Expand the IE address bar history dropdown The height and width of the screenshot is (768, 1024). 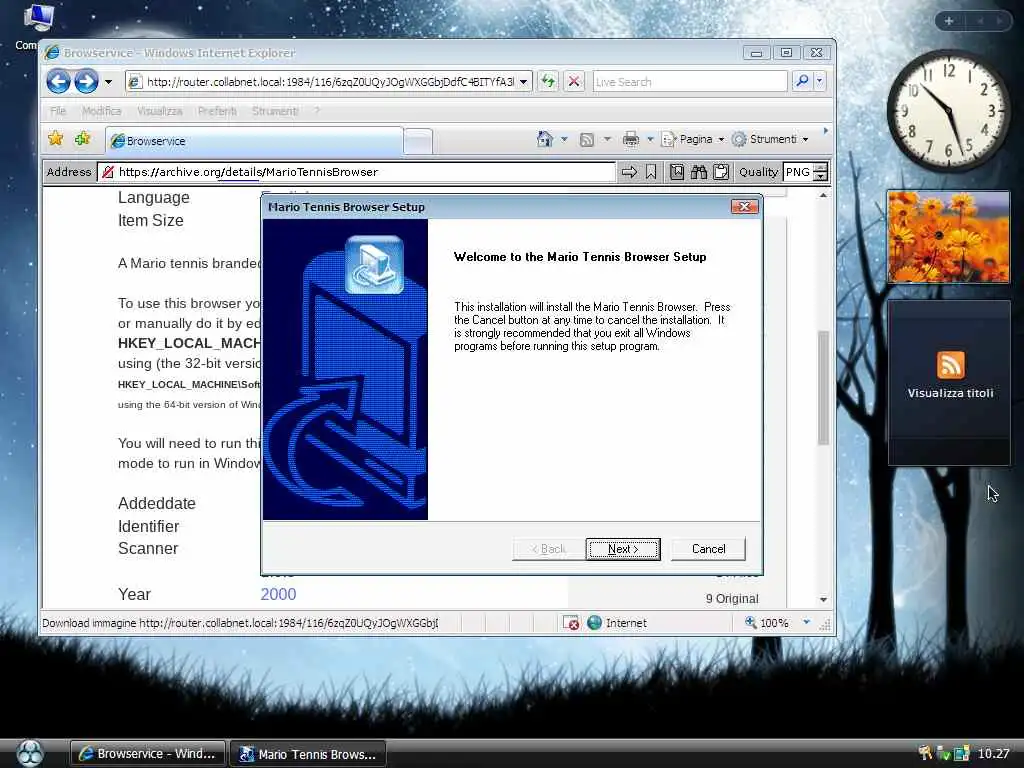click(x=524, y=82)
